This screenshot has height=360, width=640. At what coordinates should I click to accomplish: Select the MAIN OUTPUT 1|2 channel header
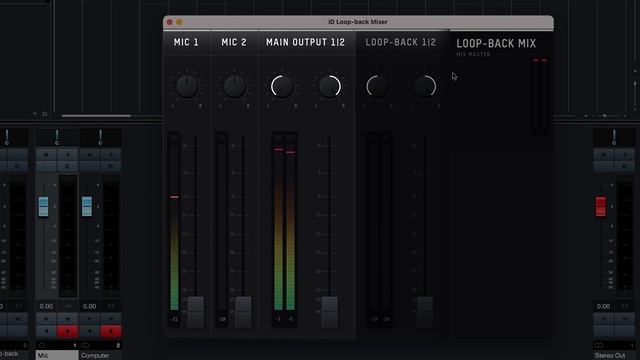point(305,42)
